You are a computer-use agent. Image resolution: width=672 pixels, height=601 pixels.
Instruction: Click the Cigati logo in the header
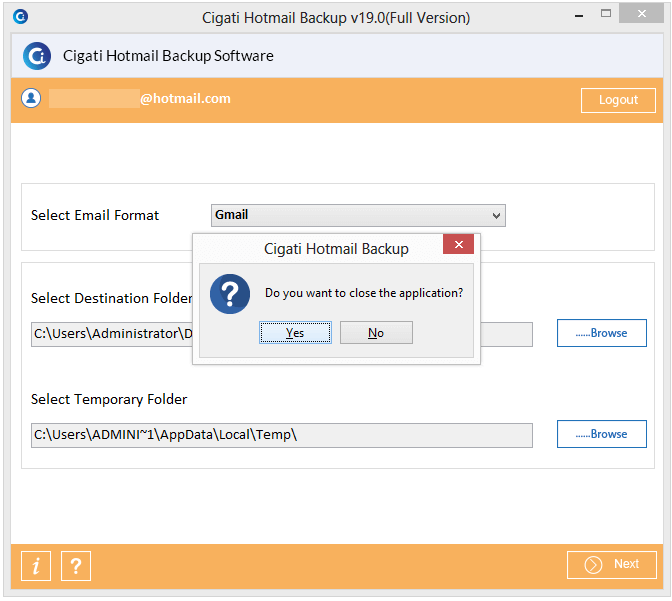click(x=37, y=56)
